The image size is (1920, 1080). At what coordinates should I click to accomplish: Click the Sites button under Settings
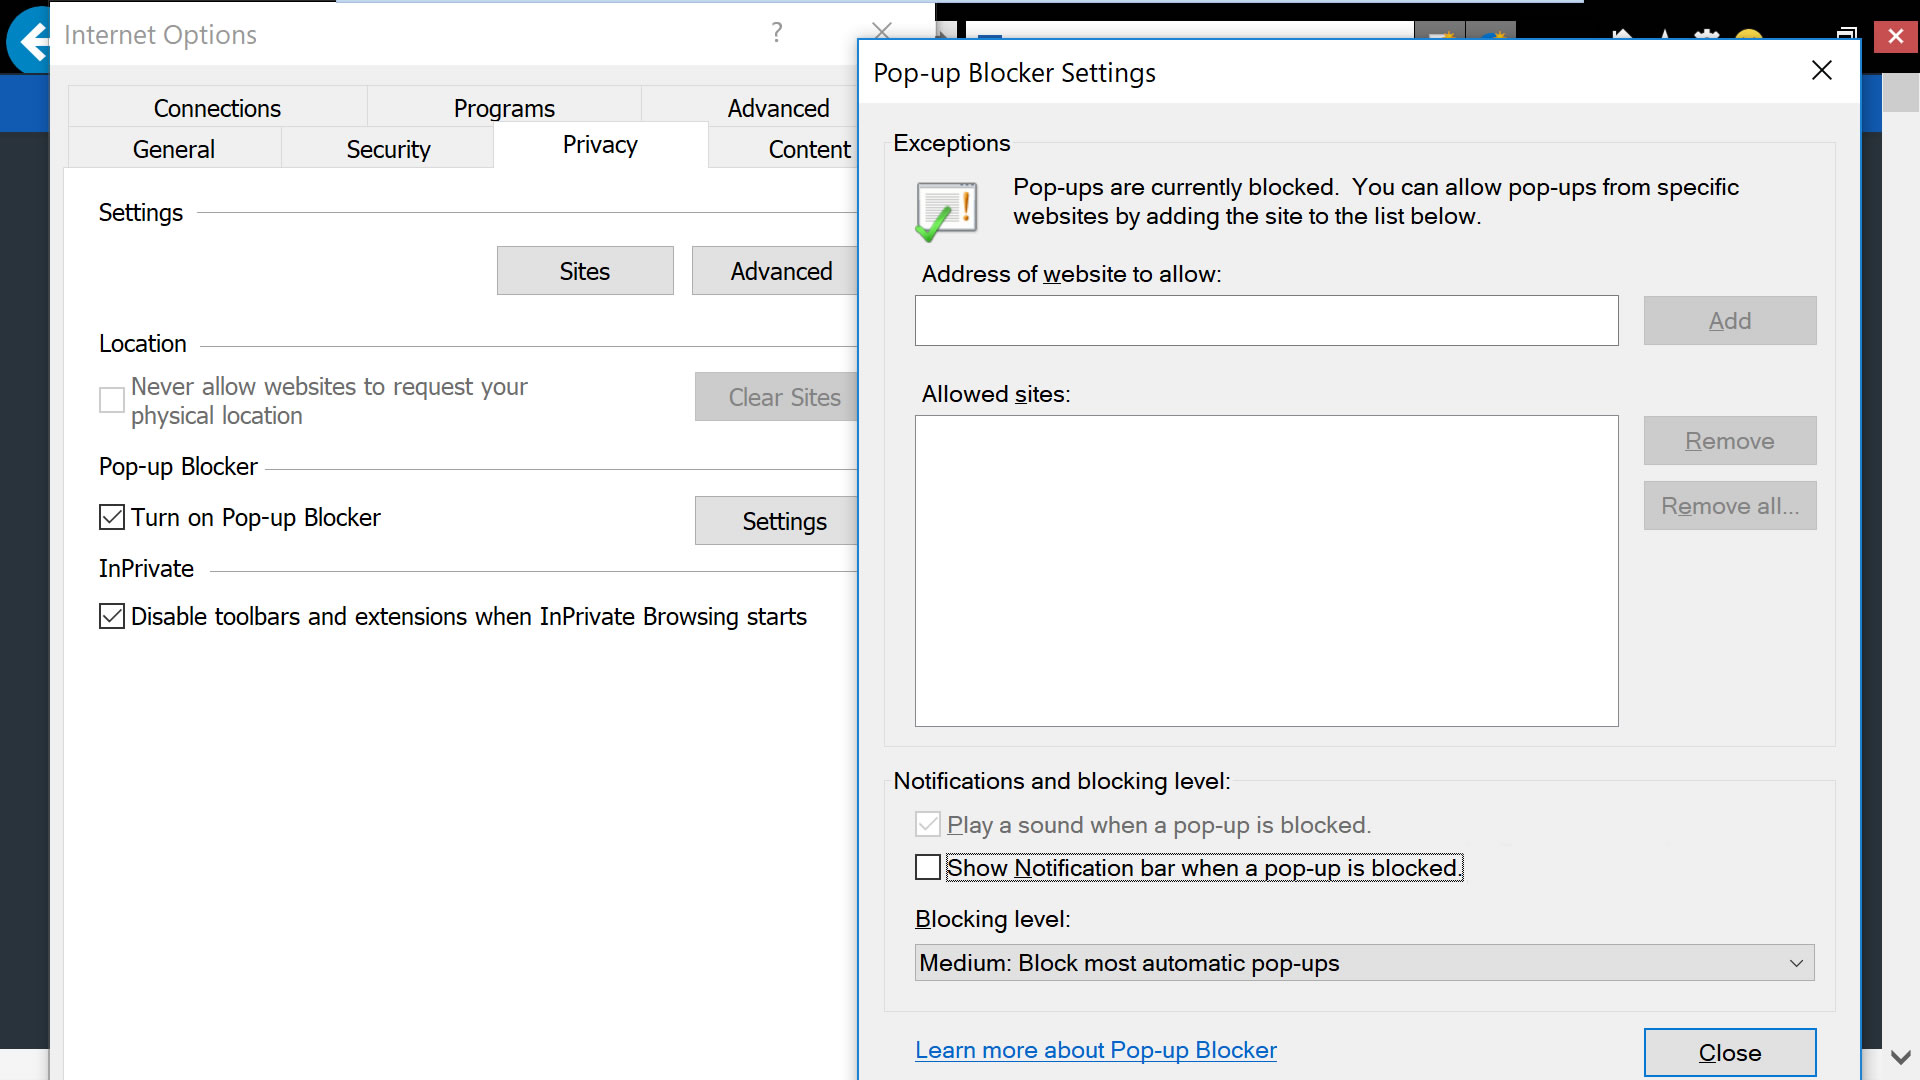coord(585,271)
